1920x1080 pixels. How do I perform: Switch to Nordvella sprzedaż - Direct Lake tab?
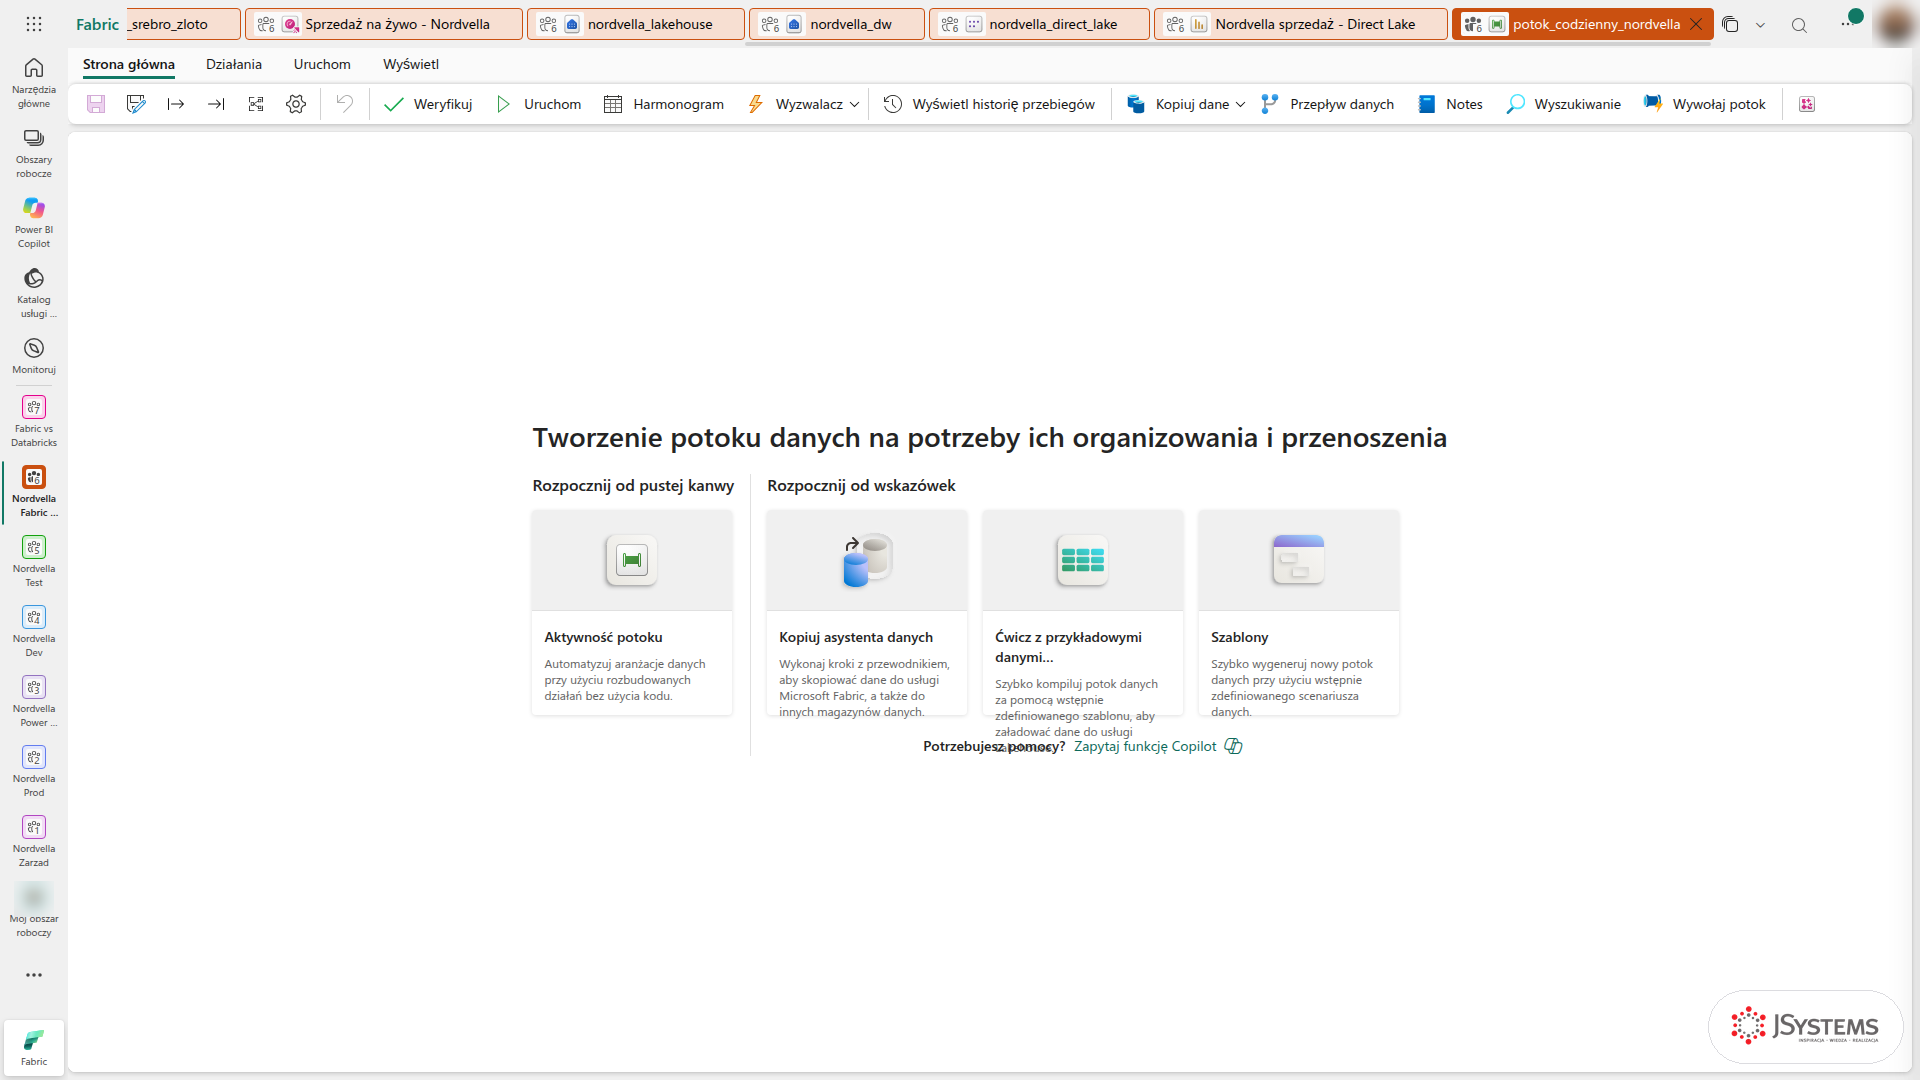tap(1301, 24)
